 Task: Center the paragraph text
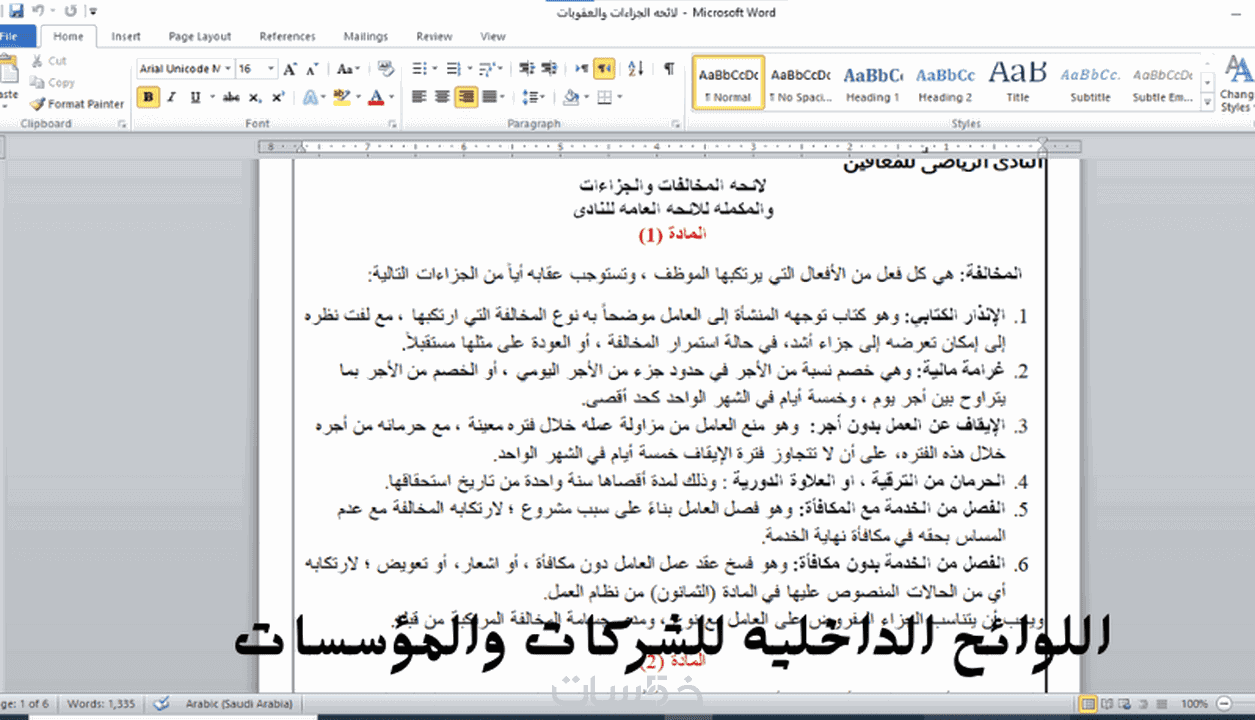tap(442, 97)
